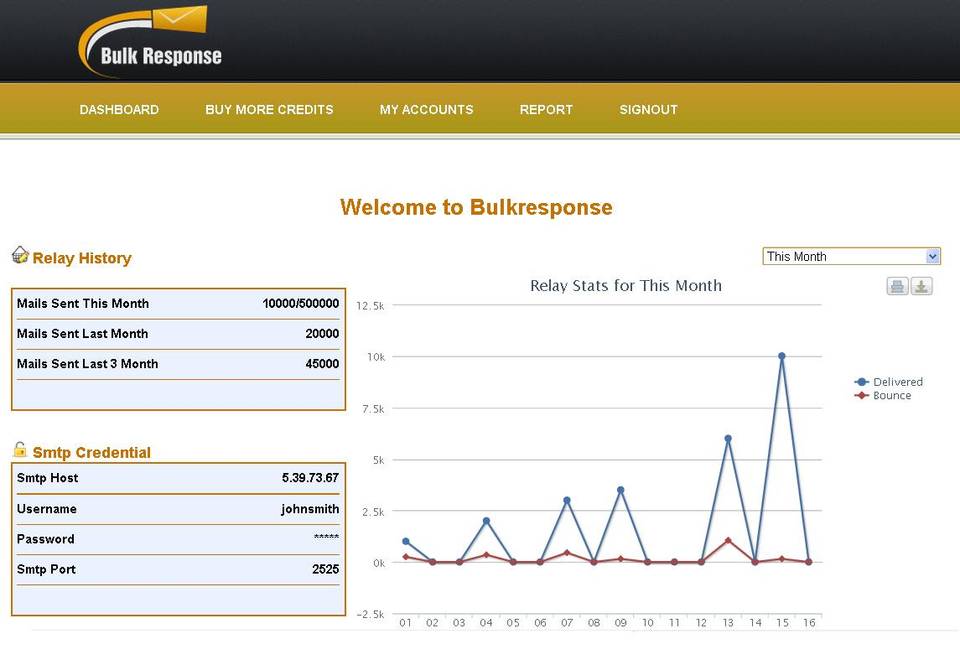Open the This Month period dropdown
This screenshot has width=960, height=650.
point(851,257)
